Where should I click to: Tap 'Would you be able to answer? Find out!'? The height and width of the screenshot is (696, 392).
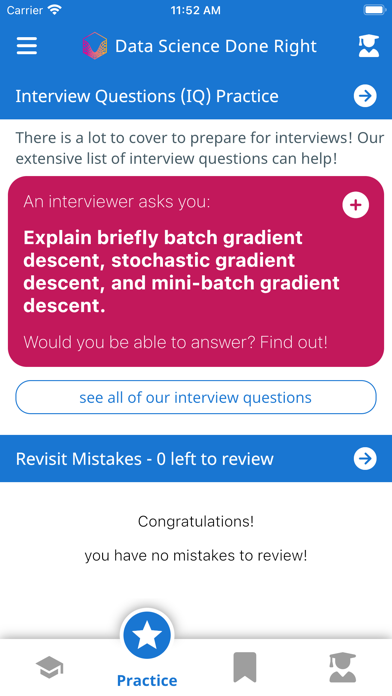click(175, 342)
